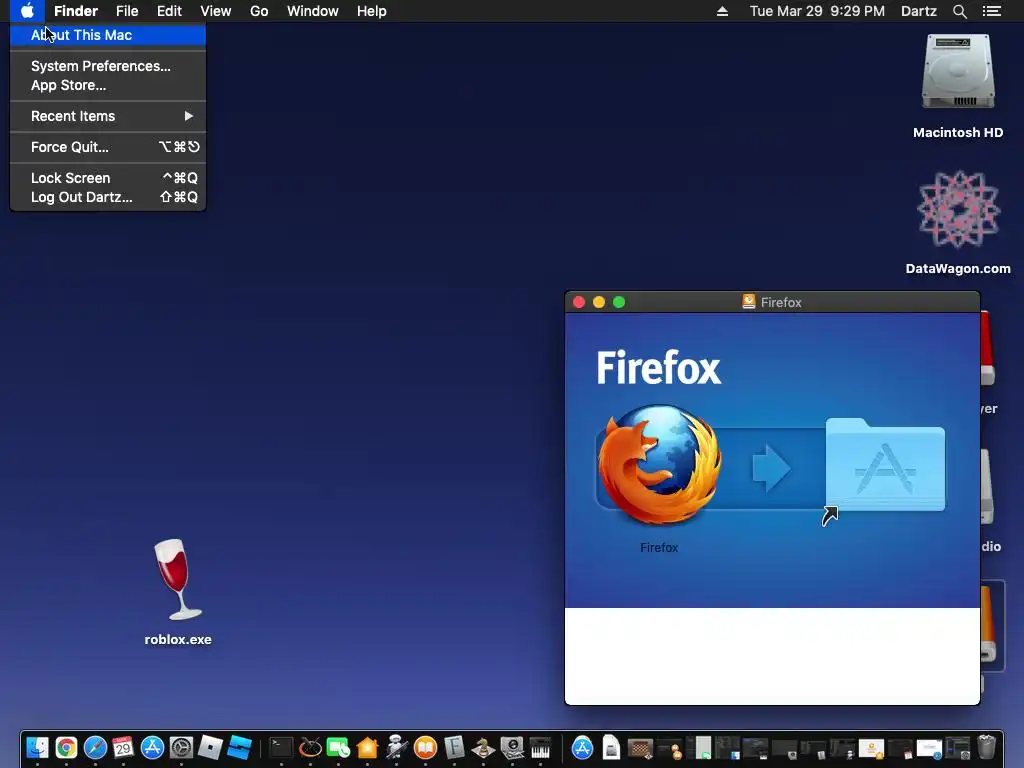
Task: Open the Finder menu in menu bar
Action: (x=76, y=11)
